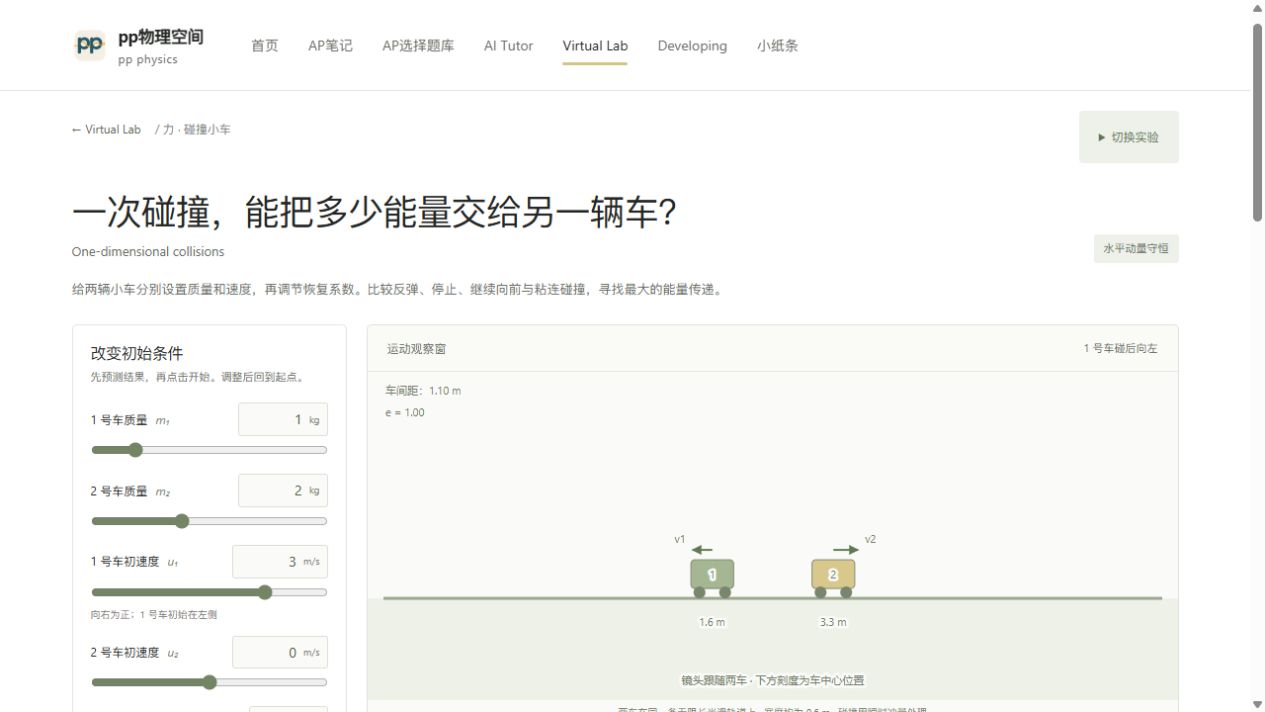
Task: Go to AP选择题库 page
Action: (x=418, y=46)
